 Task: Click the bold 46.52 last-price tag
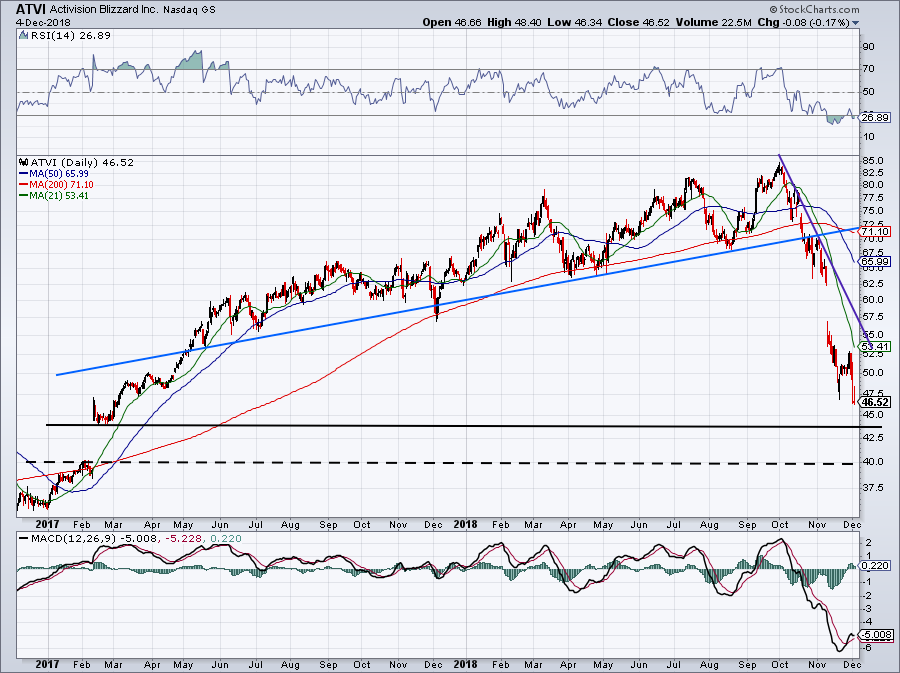point(876,403)
